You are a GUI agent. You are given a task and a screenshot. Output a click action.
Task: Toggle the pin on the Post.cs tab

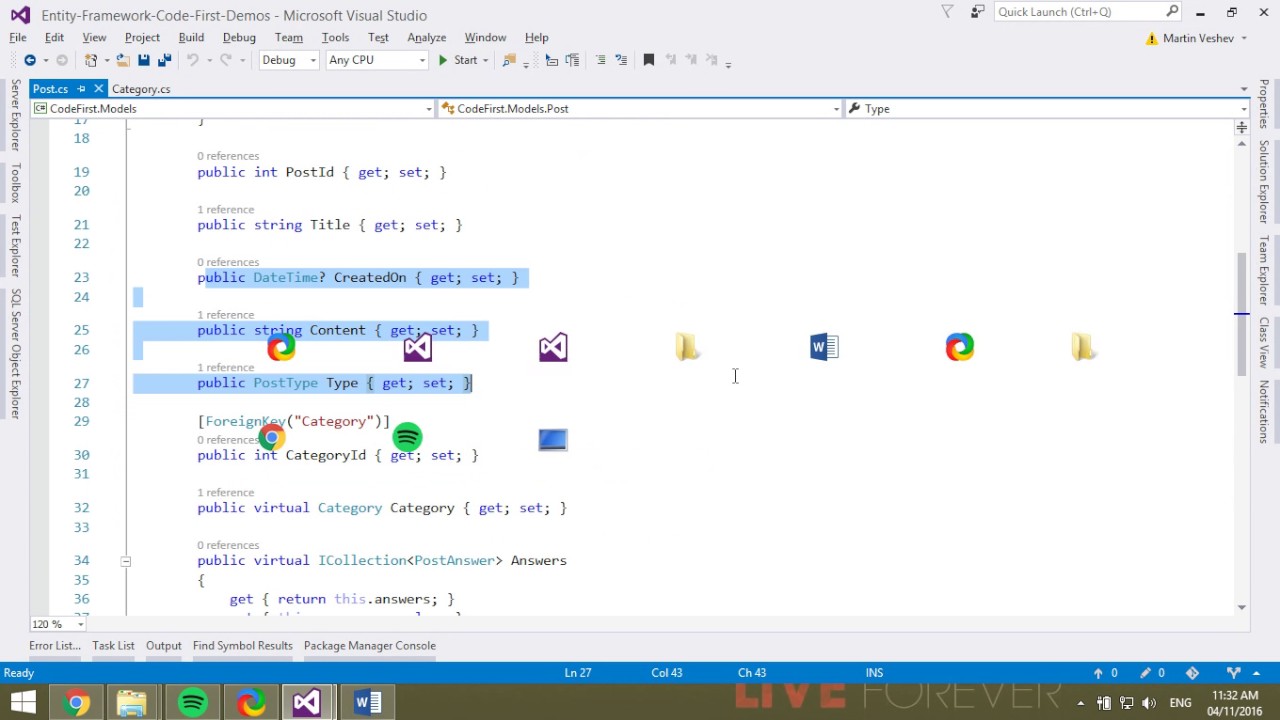click(x=82, y=89)
